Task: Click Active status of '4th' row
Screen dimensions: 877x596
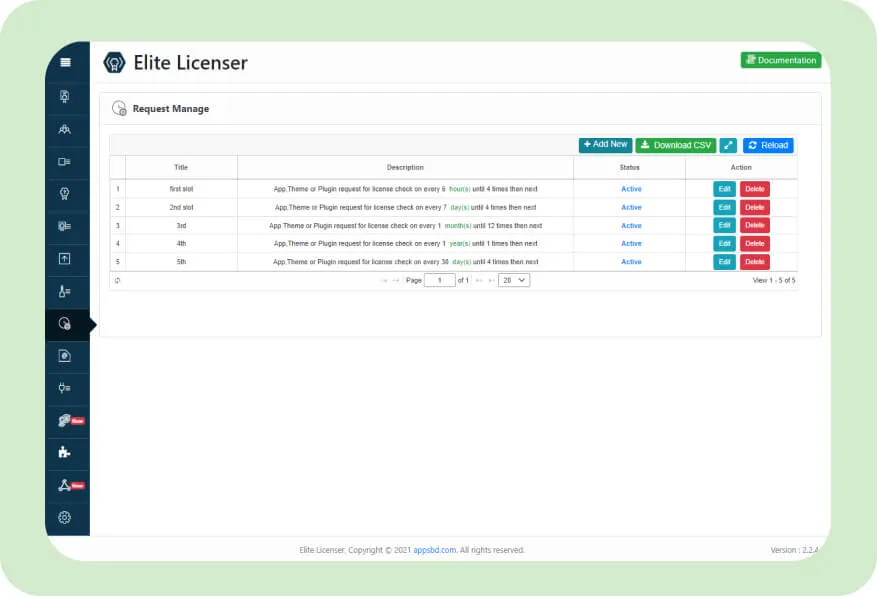Action: 631,244
